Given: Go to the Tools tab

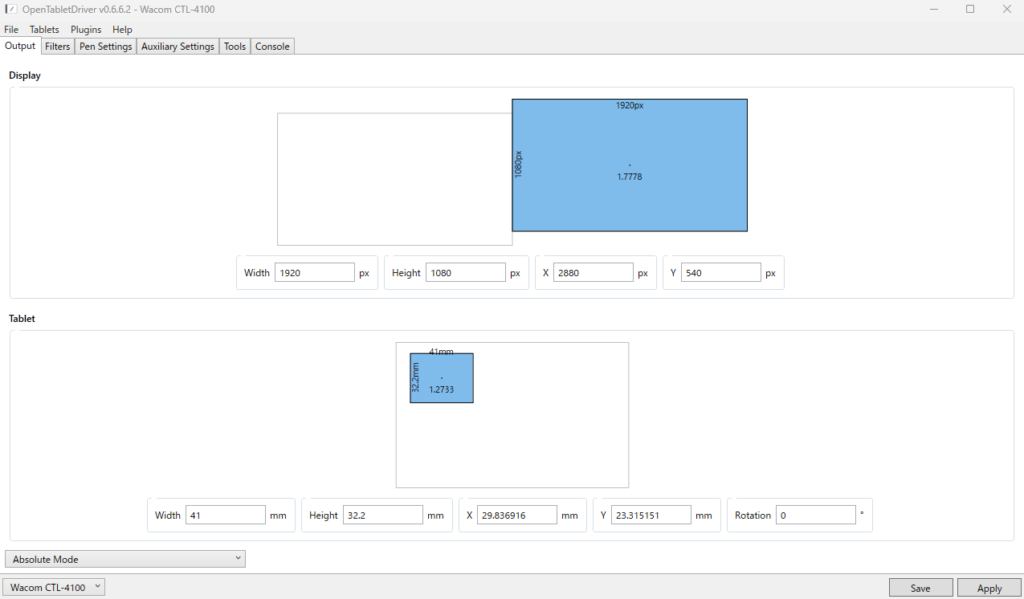Looking at the screenshot, I should point(235,46).
